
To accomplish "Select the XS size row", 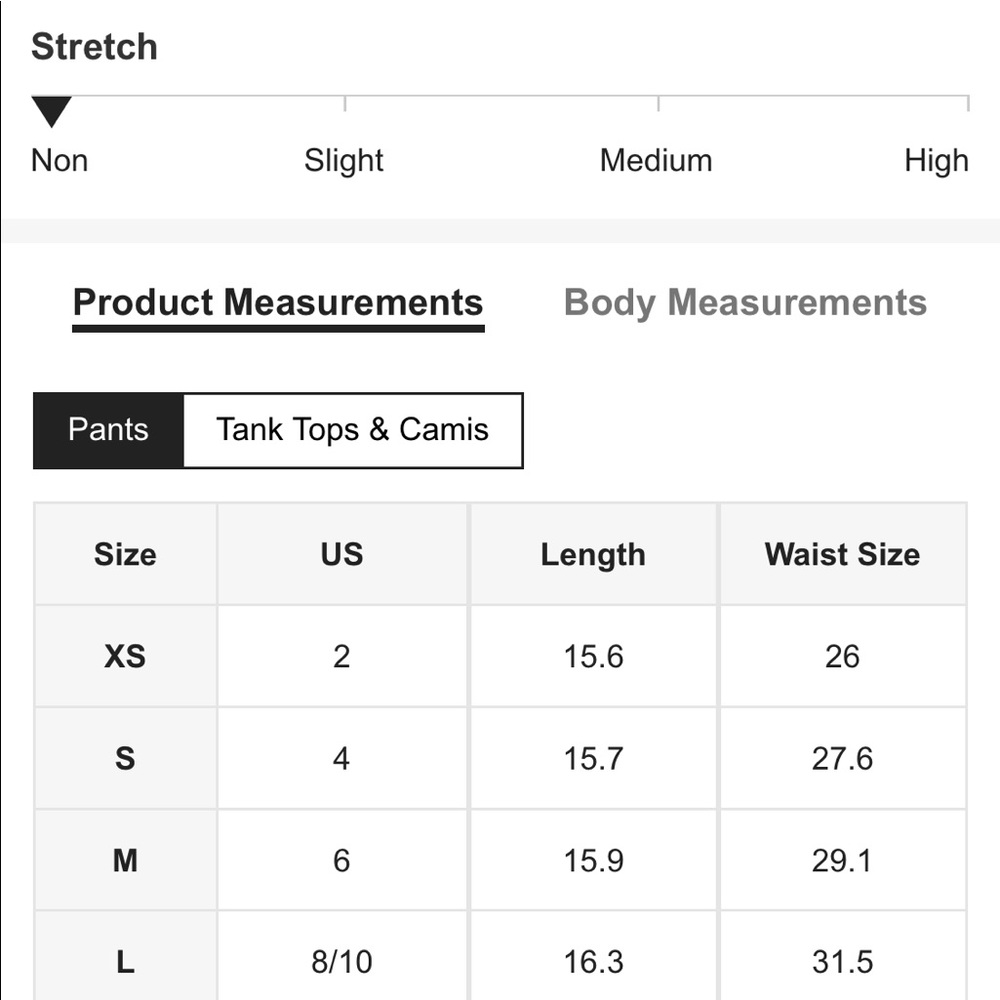I will click(501, 656).
